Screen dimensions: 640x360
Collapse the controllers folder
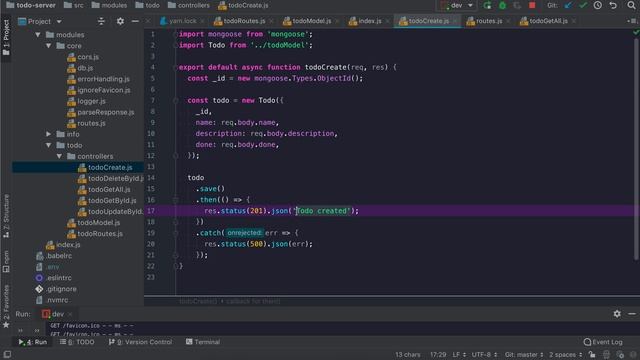[x=60, y=156]
